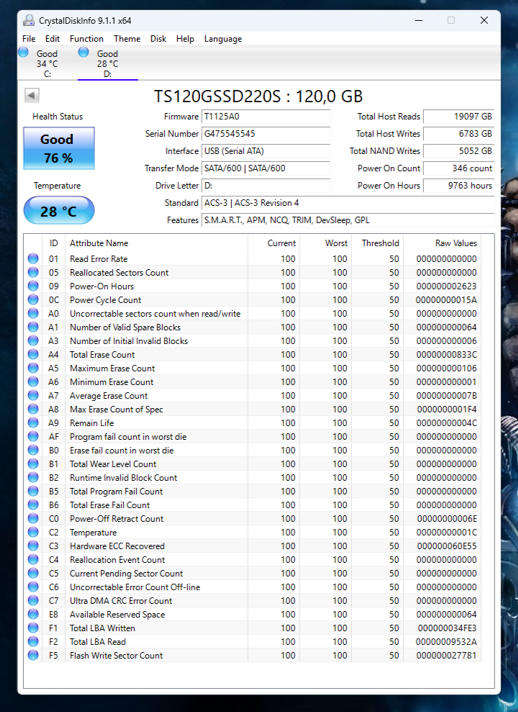This screenshot has height=712, width=518.
Task: Click Total Host Writes value 6783 GB
Action: tap(459, 134)
